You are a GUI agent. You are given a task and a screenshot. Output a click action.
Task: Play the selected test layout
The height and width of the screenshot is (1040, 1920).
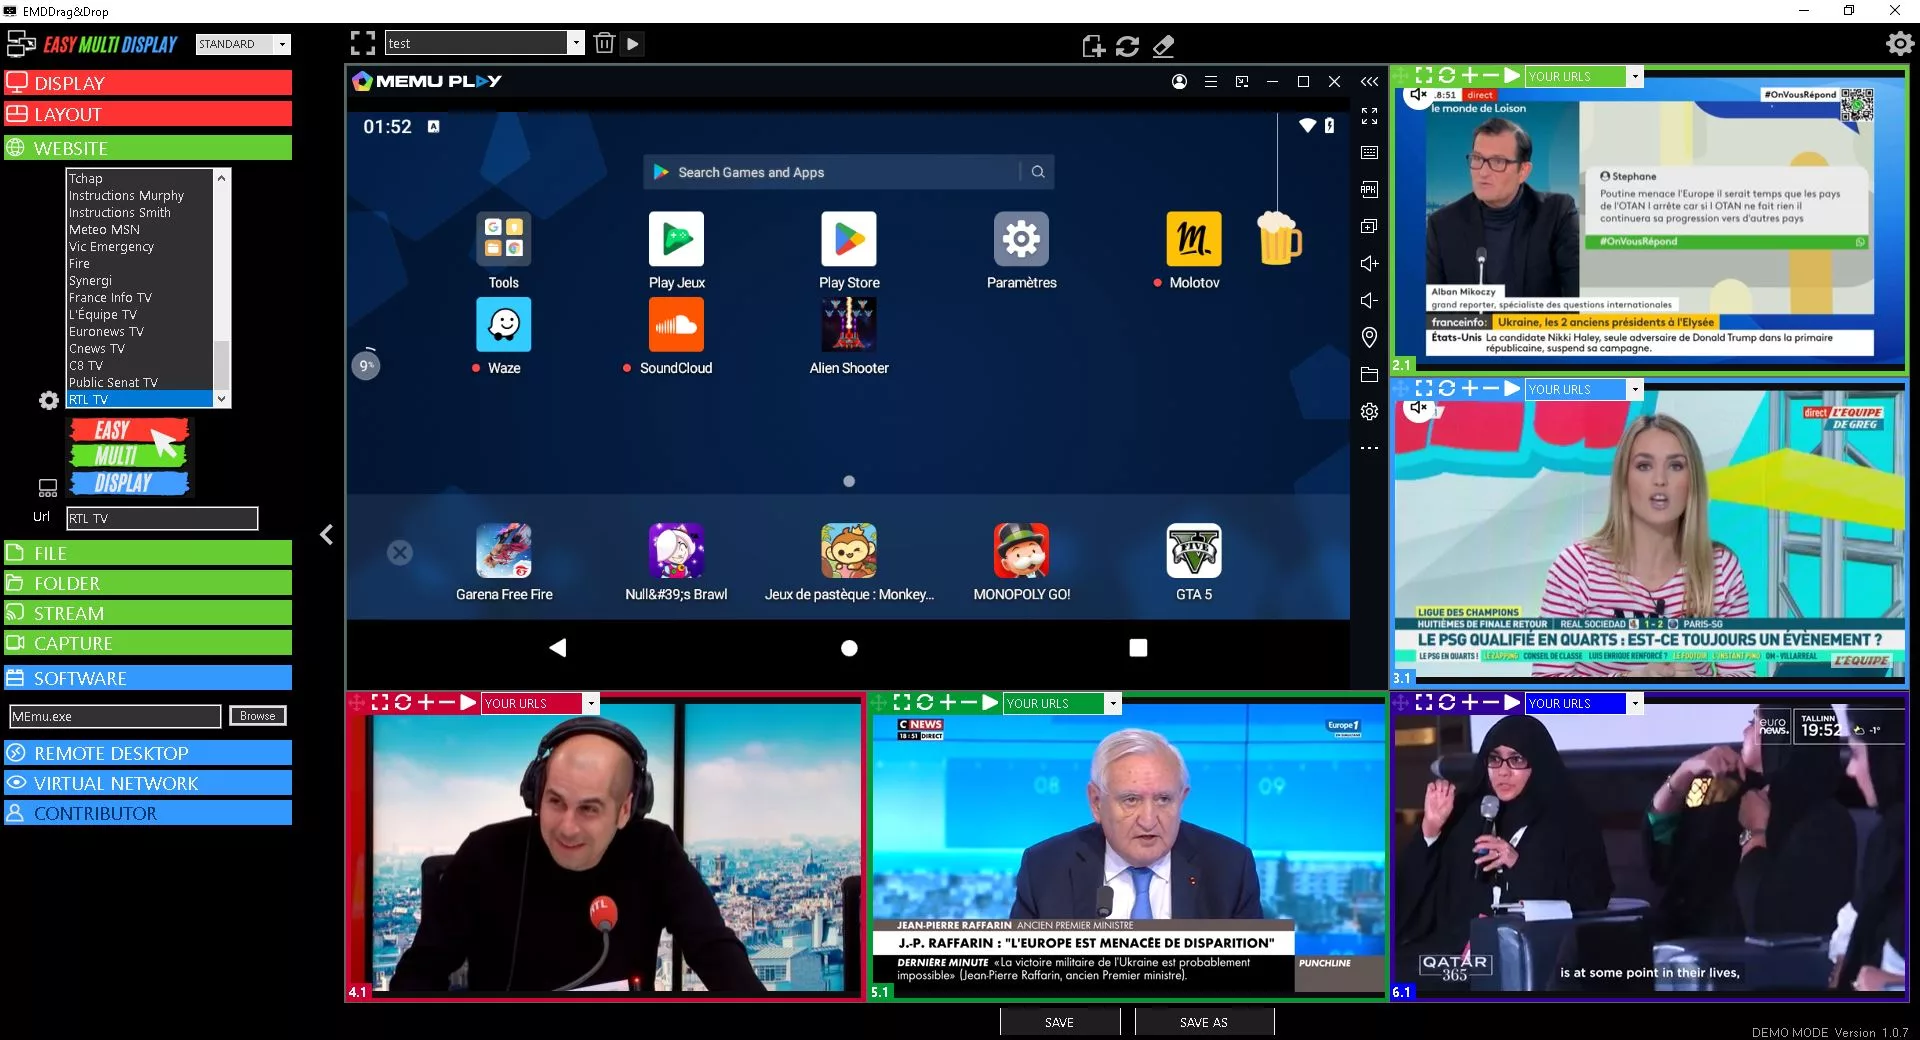point(632,43)
